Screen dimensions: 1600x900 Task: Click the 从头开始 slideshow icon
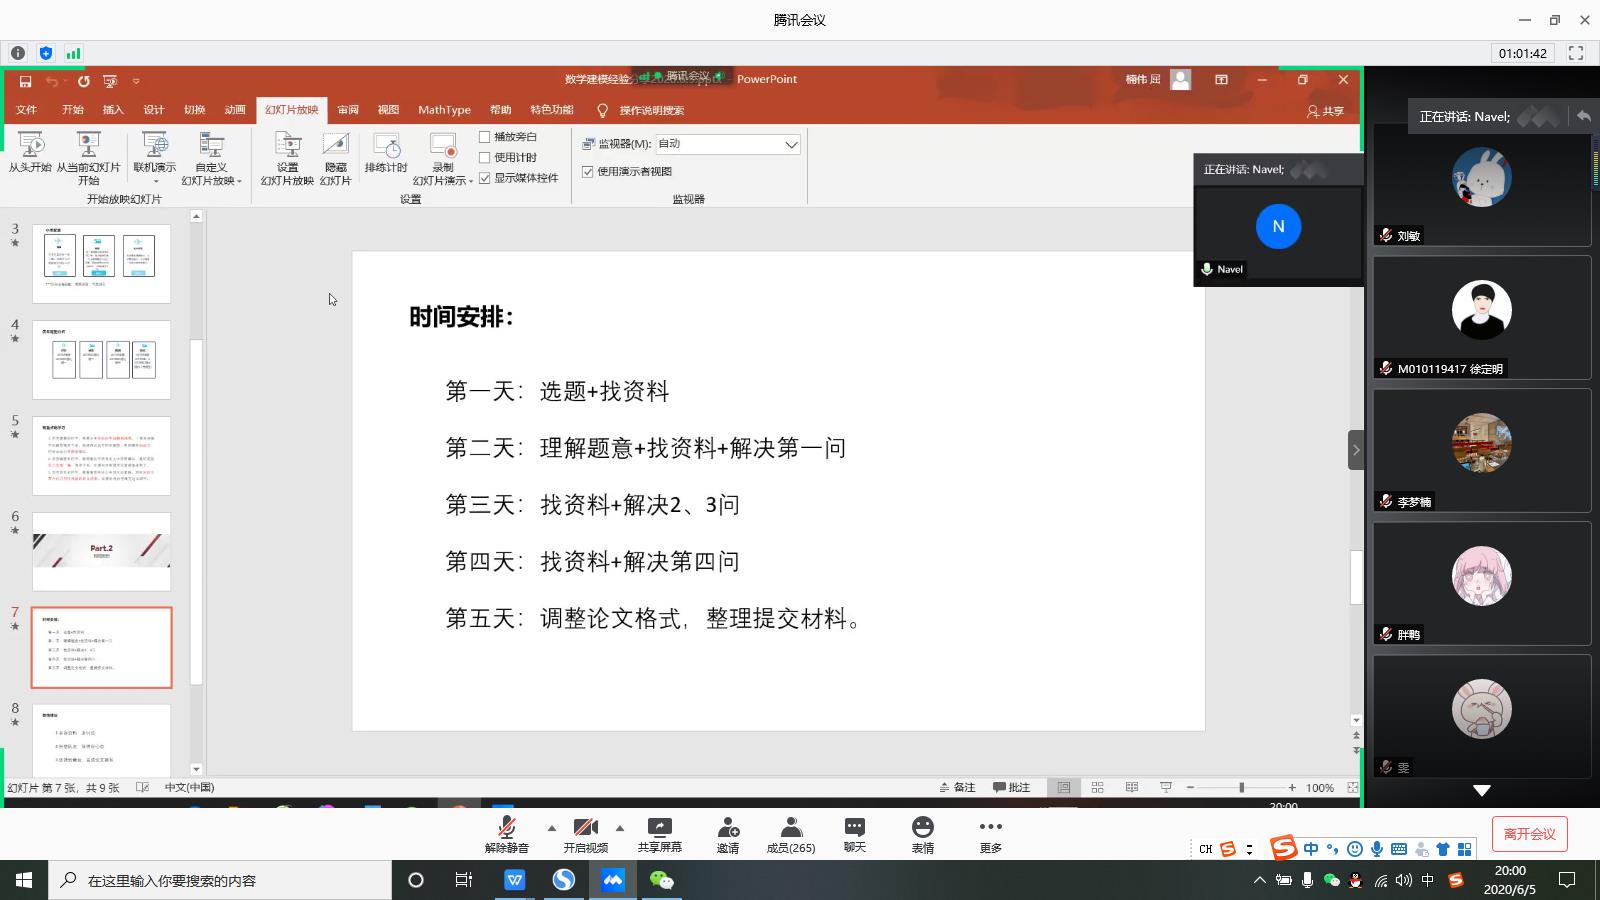tap(30, 146)
